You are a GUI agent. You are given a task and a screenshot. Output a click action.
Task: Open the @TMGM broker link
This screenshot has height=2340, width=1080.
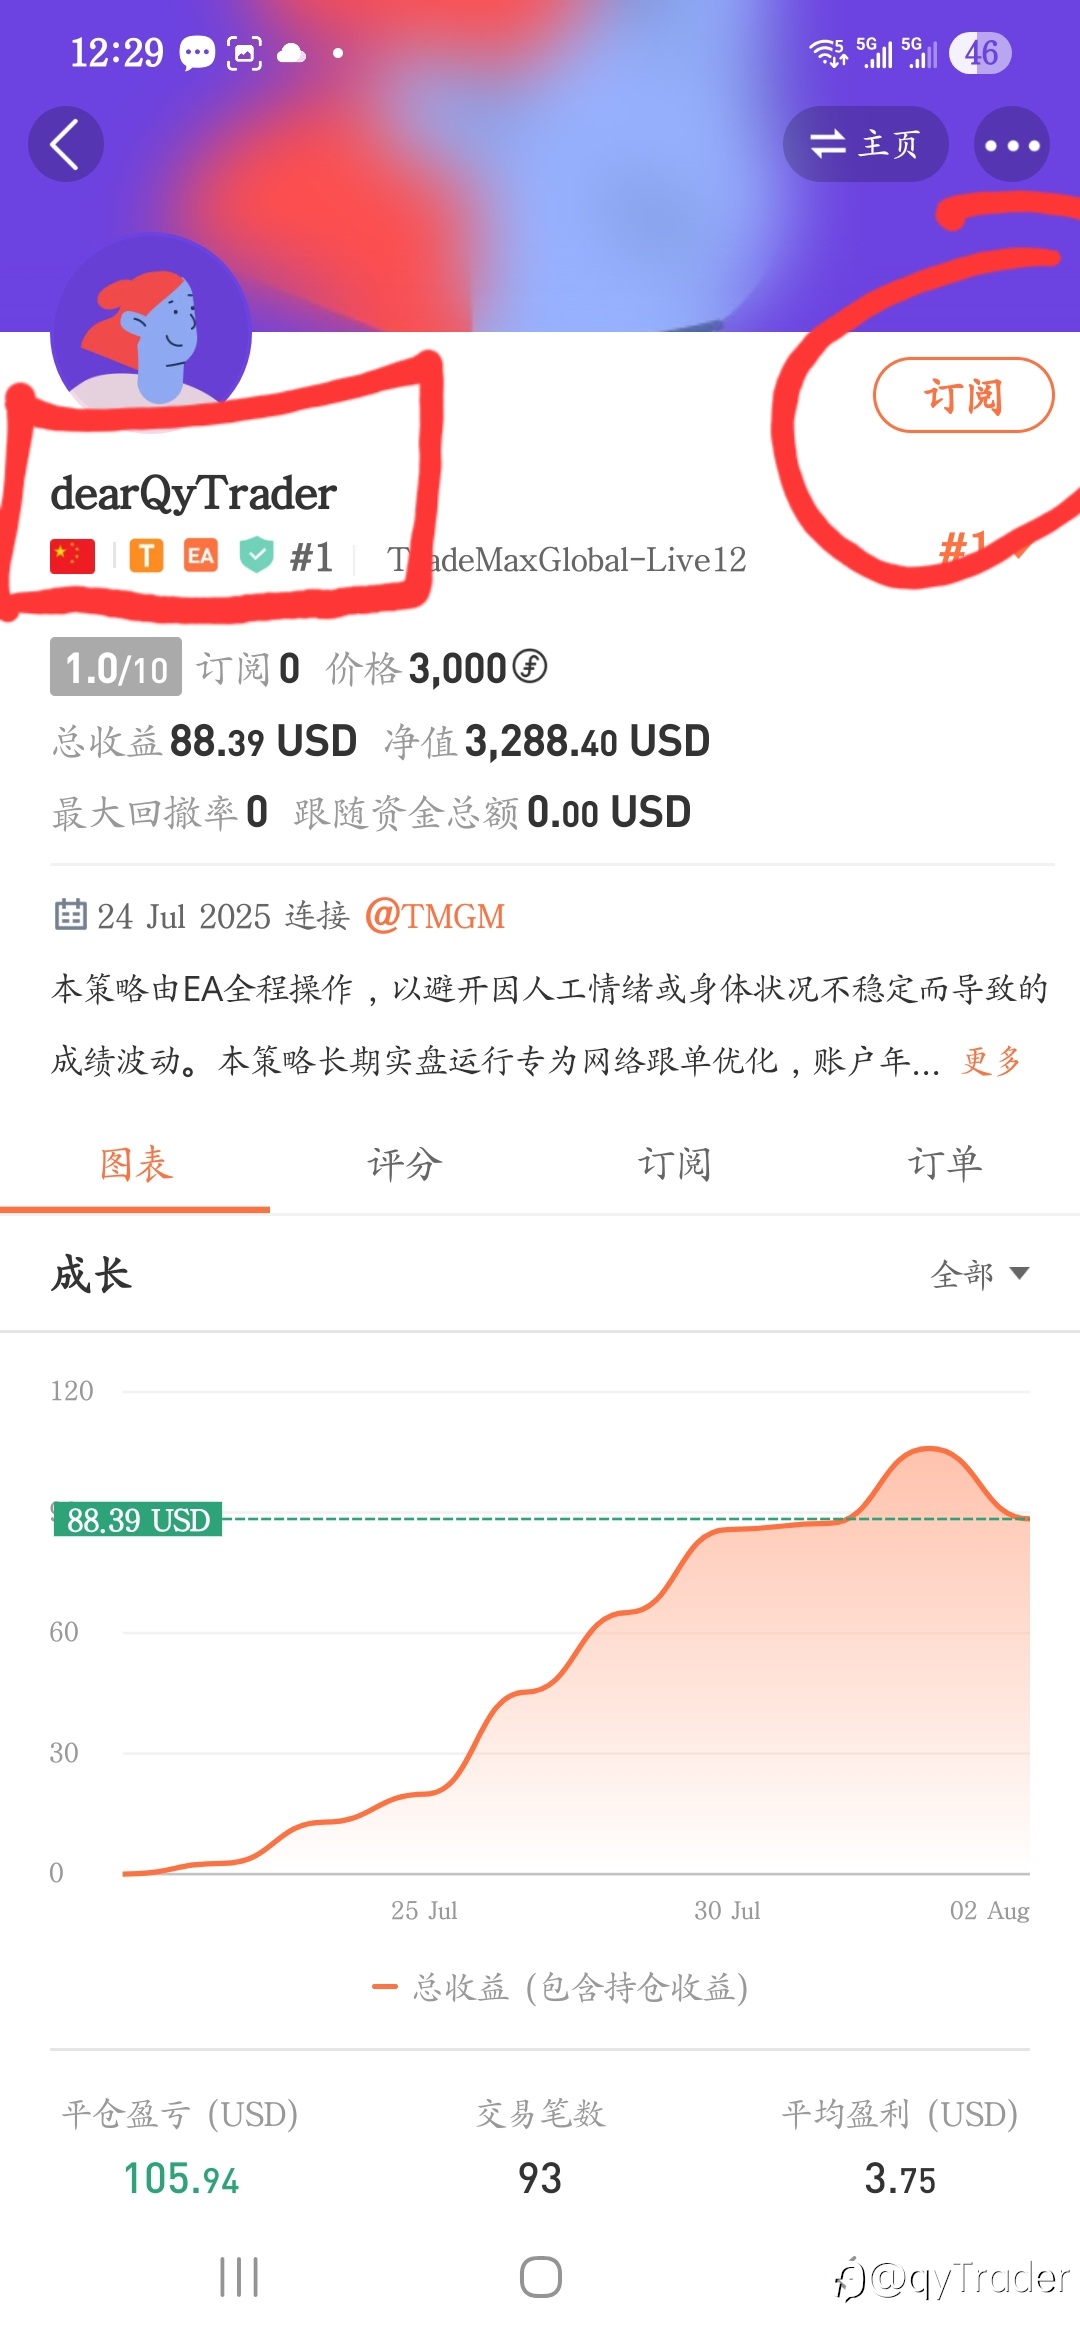click(435, 916)
